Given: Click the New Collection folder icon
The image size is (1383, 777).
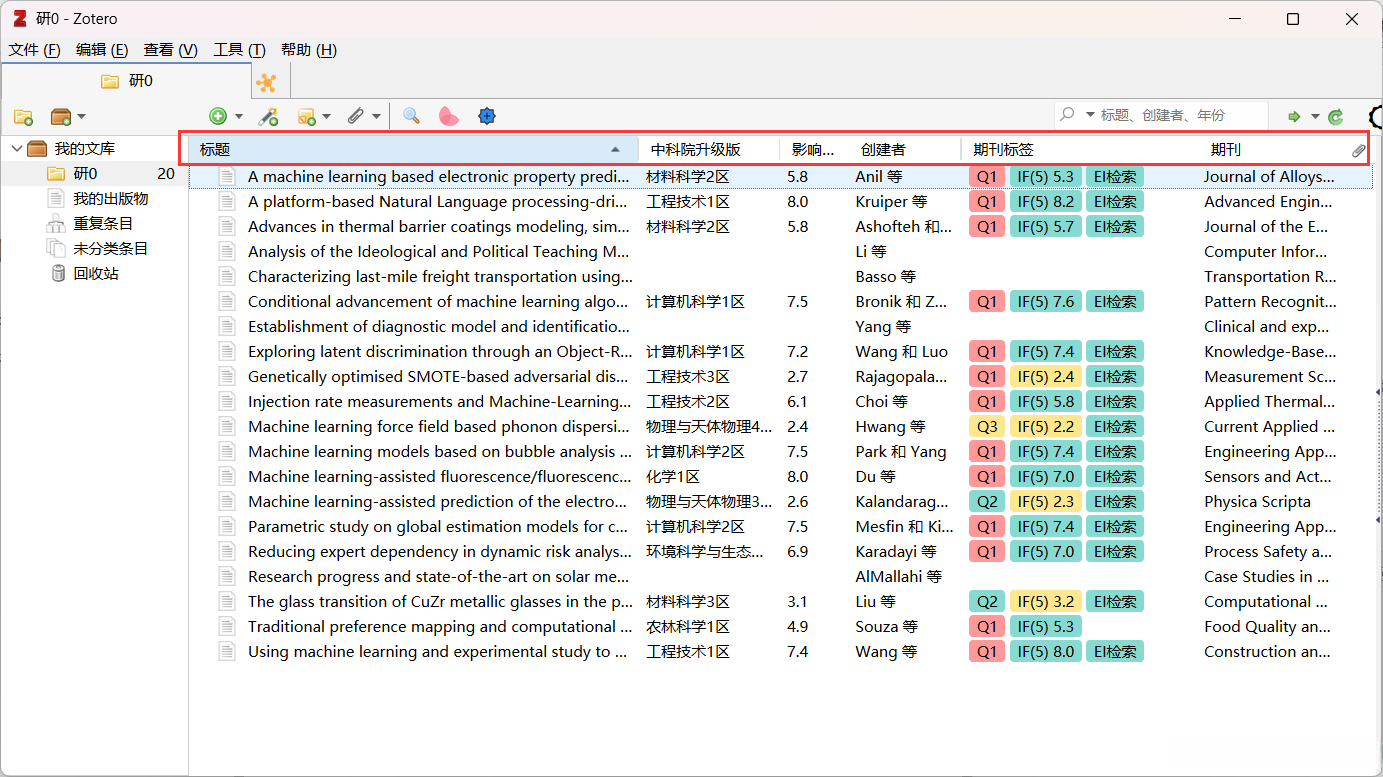Looking at the screenshot, I should (x=23, y=117).
